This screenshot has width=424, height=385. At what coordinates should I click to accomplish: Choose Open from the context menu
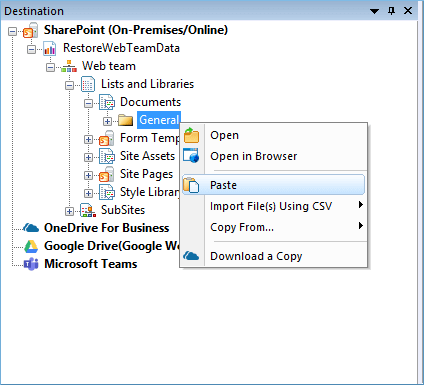(x=273, y=135)
